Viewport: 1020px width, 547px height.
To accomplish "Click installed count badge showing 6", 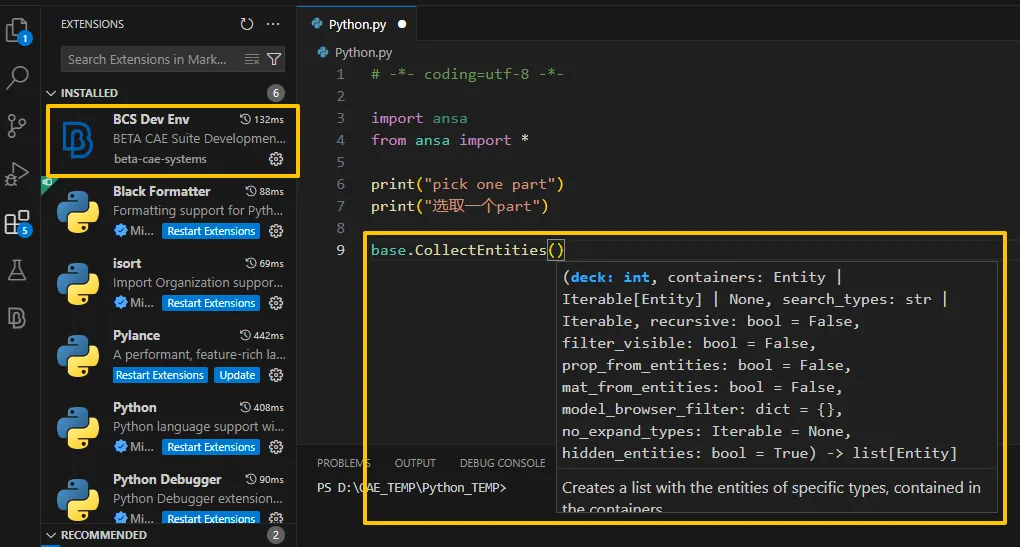I will click(276, 93).
